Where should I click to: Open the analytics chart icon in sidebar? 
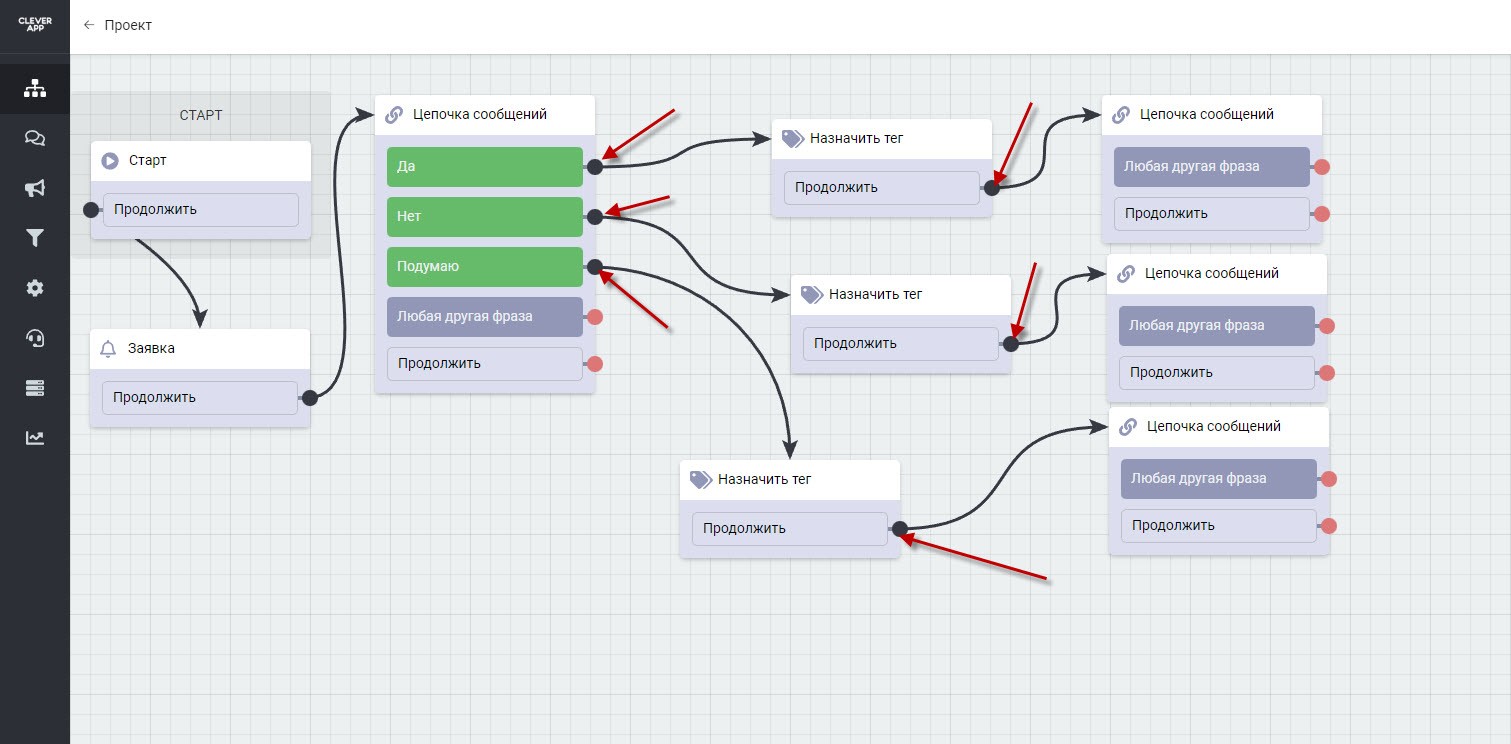(35, 437)
